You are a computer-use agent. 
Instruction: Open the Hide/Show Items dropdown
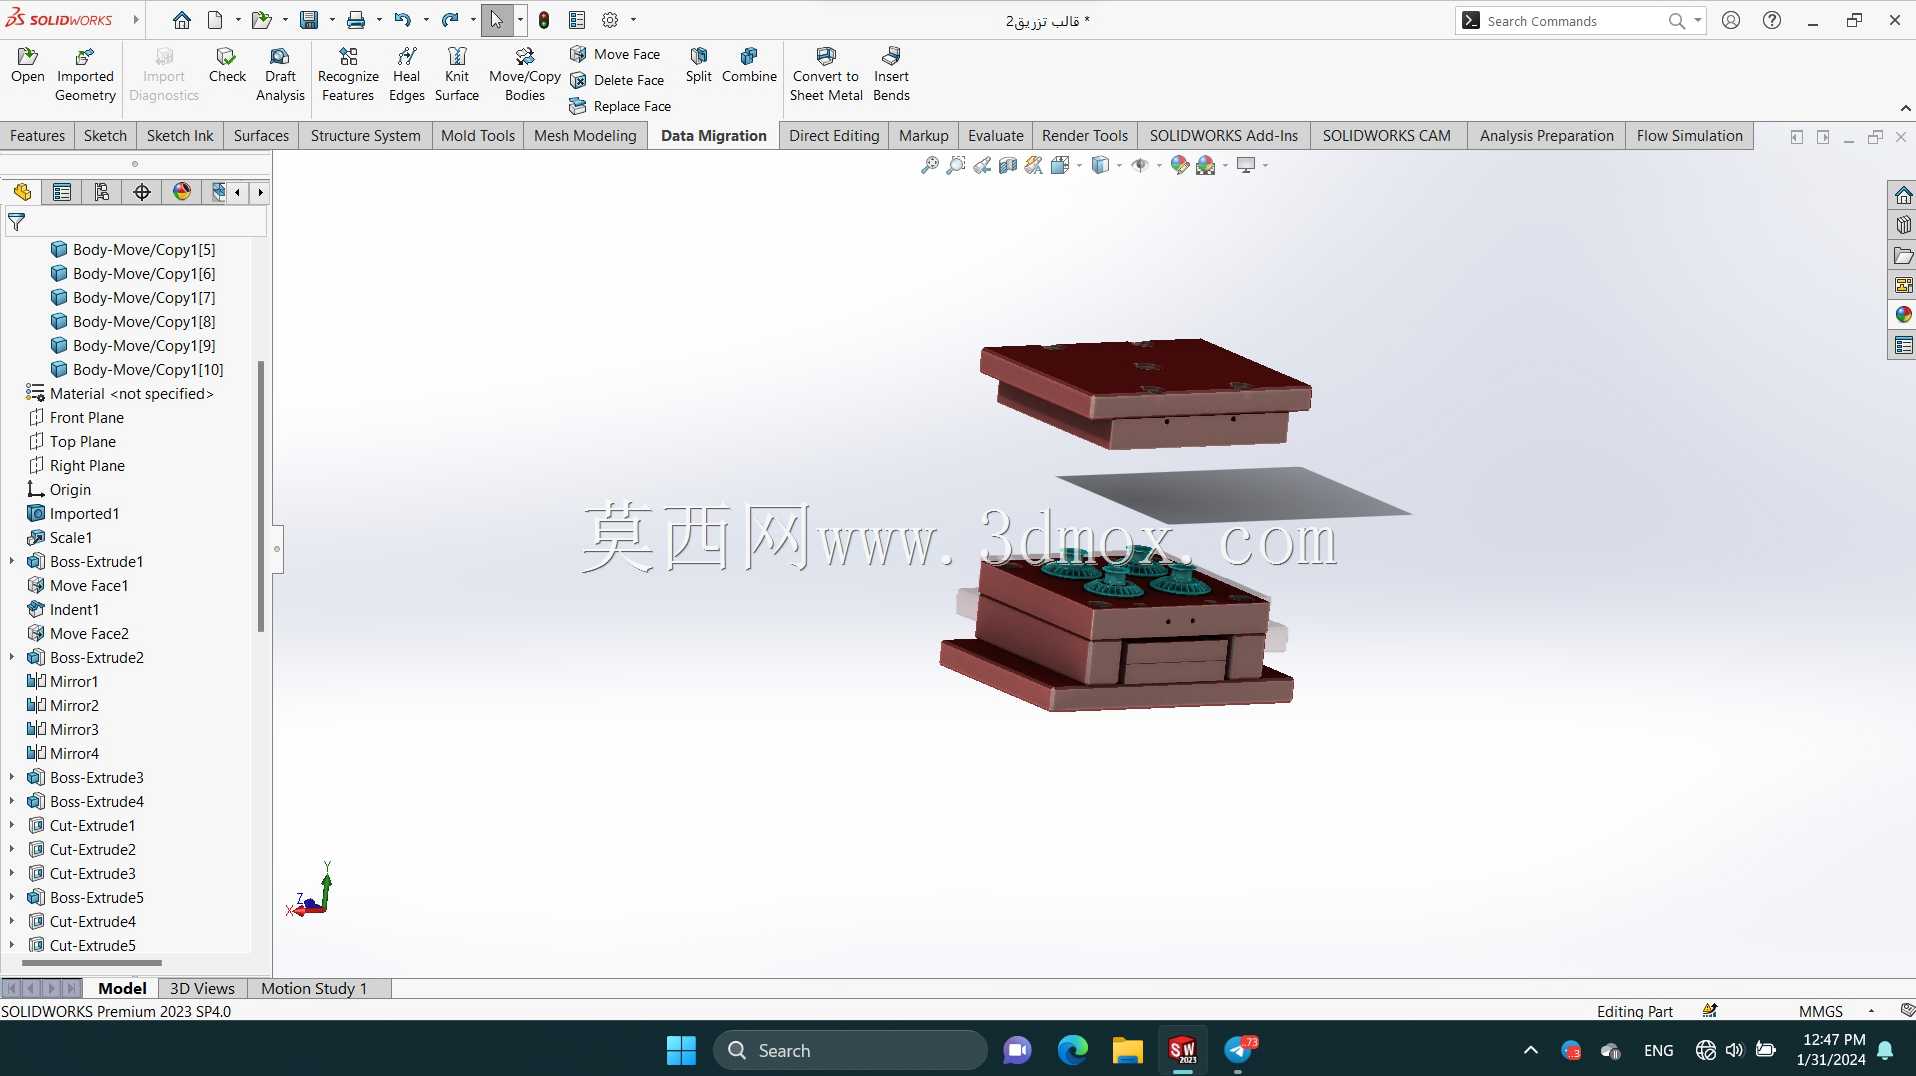pyautogui.click(x=1158, y=165)
